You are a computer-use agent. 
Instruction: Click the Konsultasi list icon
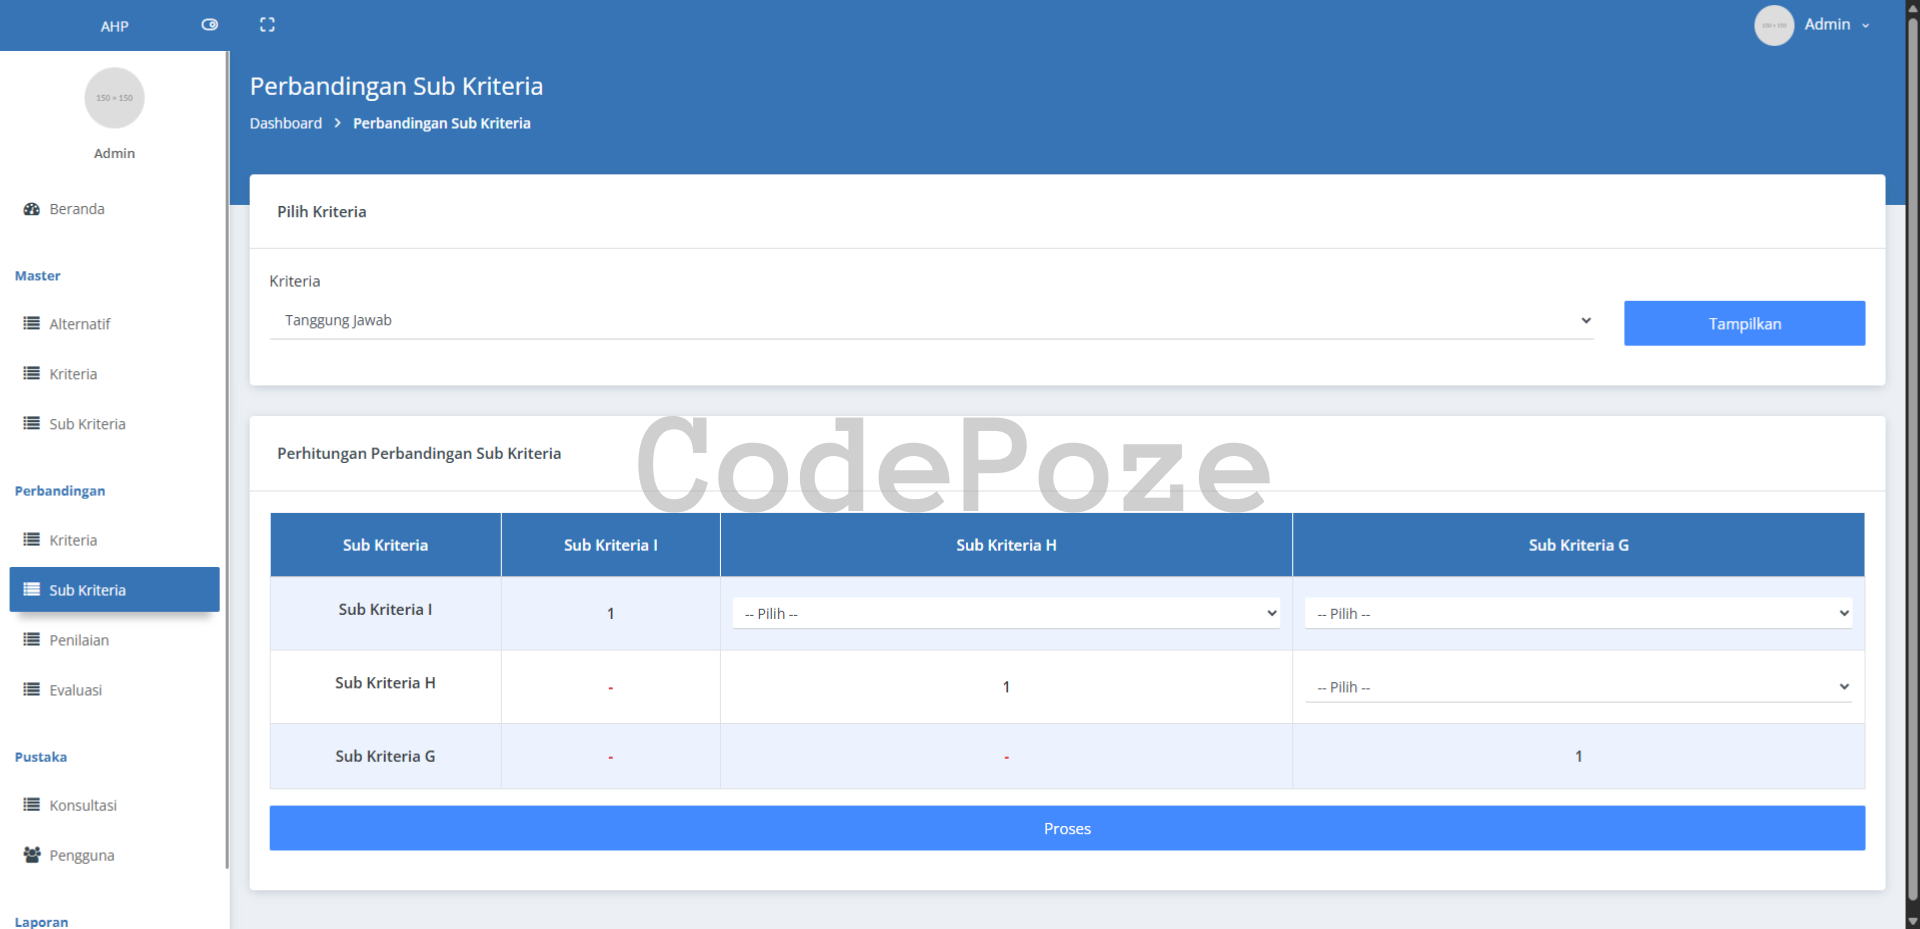(x=32, y=805)
